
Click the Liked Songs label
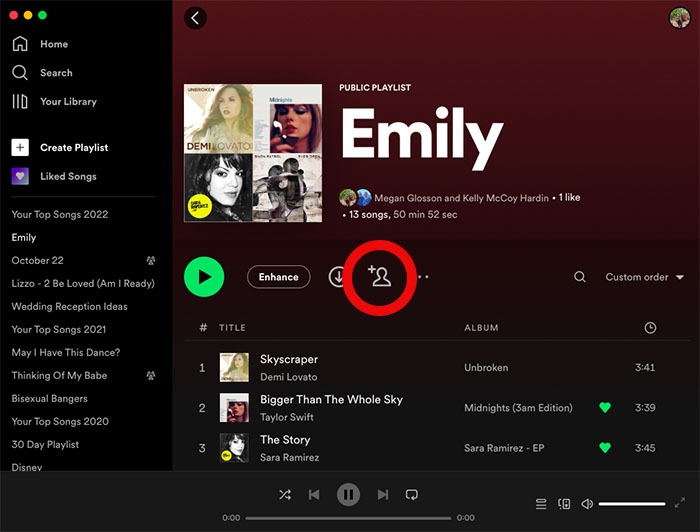click(x=68, y=176)
